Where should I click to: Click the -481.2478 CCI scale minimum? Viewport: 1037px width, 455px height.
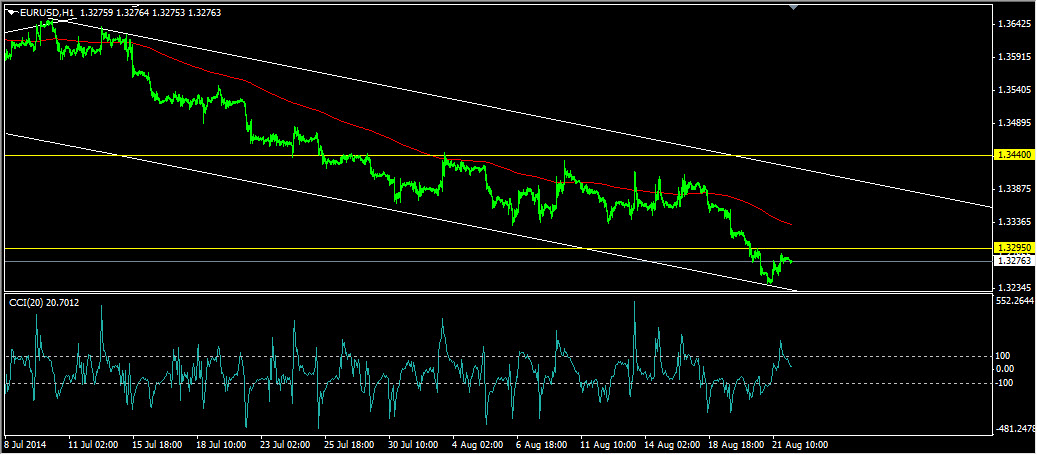[x=1016, y=429]
